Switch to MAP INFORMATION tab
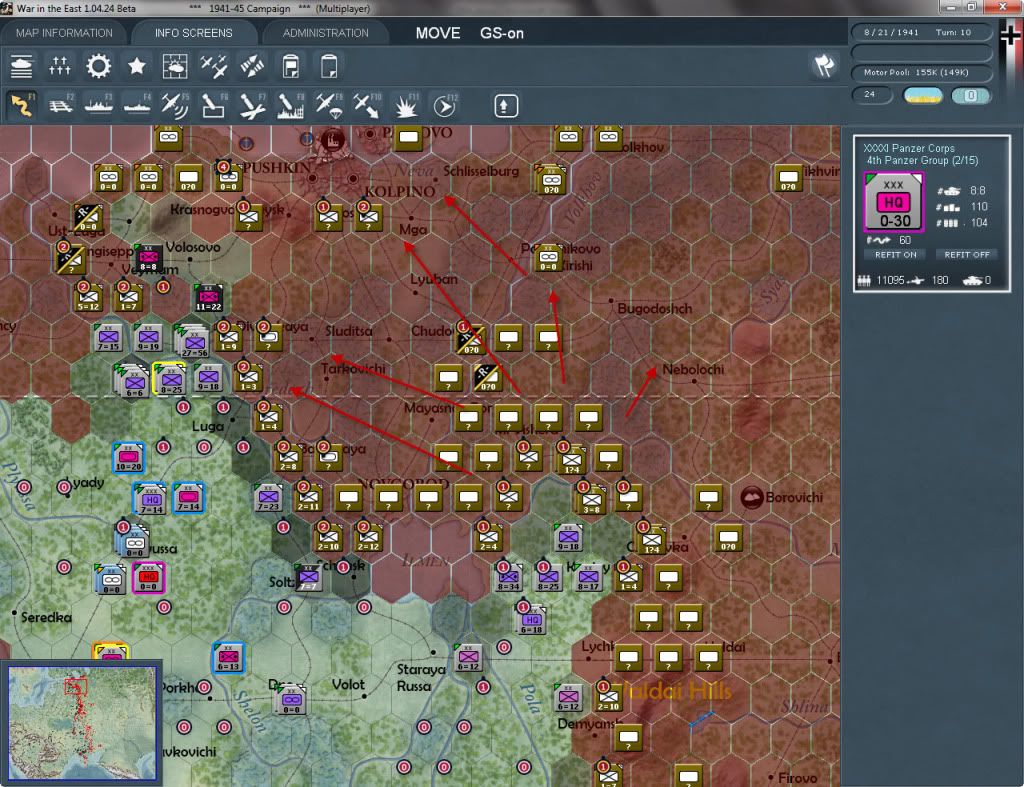This screenshot has height=787, width=1024. (64, 33)
